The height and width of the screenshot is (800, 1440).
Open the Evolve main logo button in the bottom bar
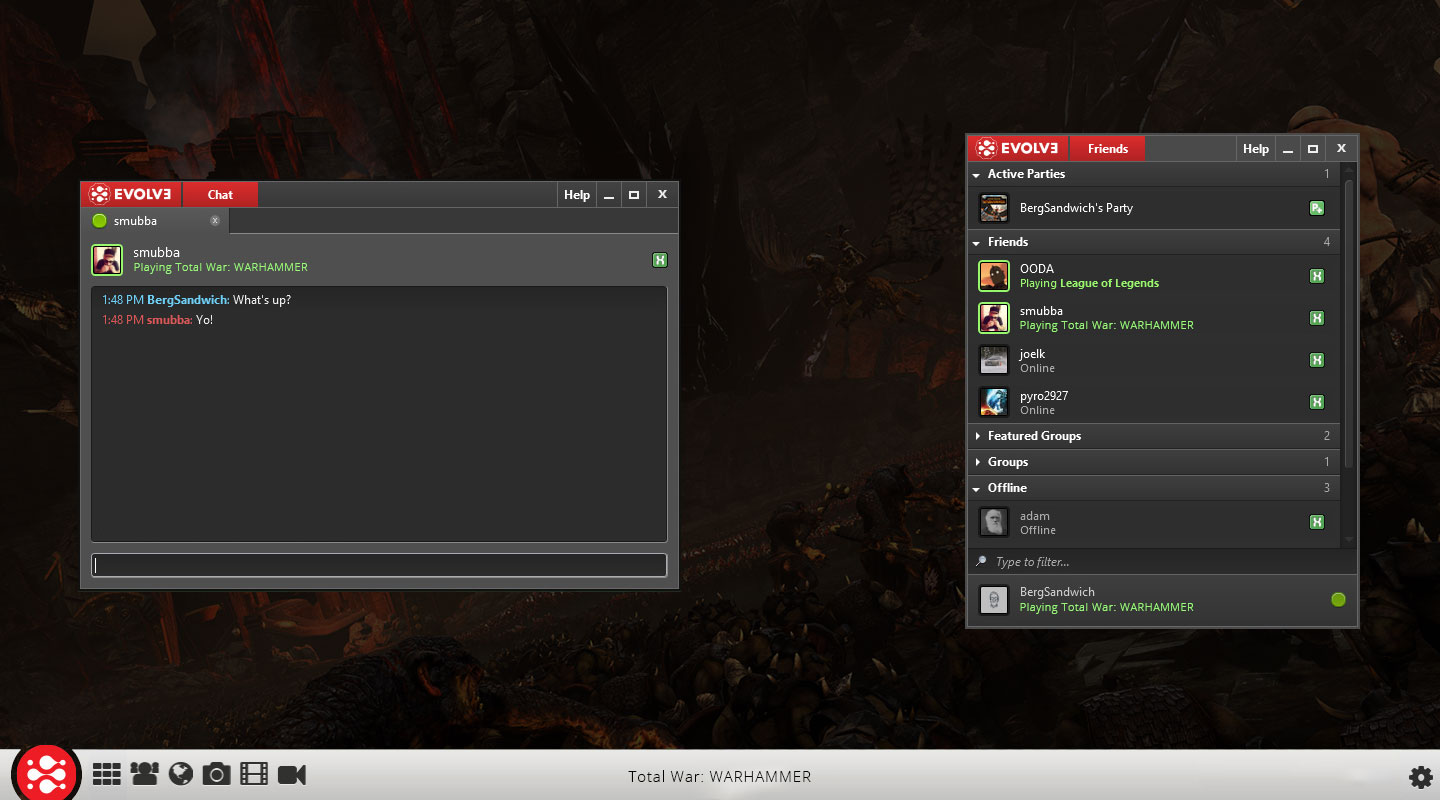pyautogui.click(x=46, y=773)
